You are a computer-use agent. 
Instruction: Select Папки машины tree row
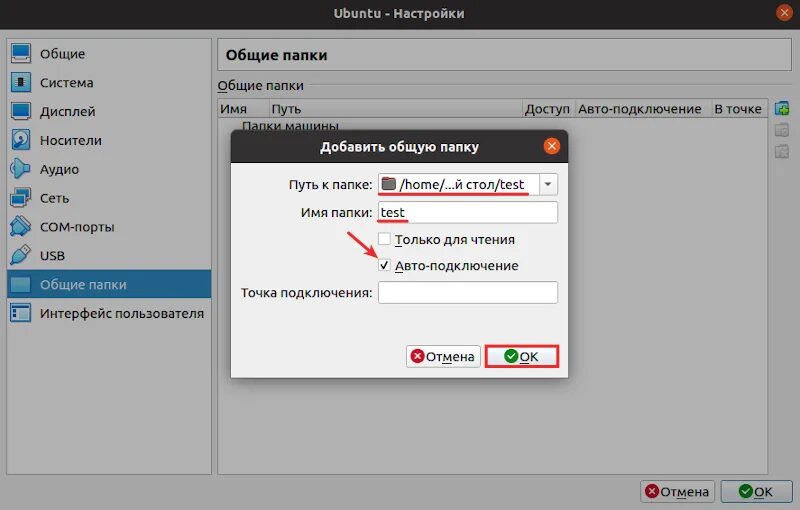(x=290, y=124)
